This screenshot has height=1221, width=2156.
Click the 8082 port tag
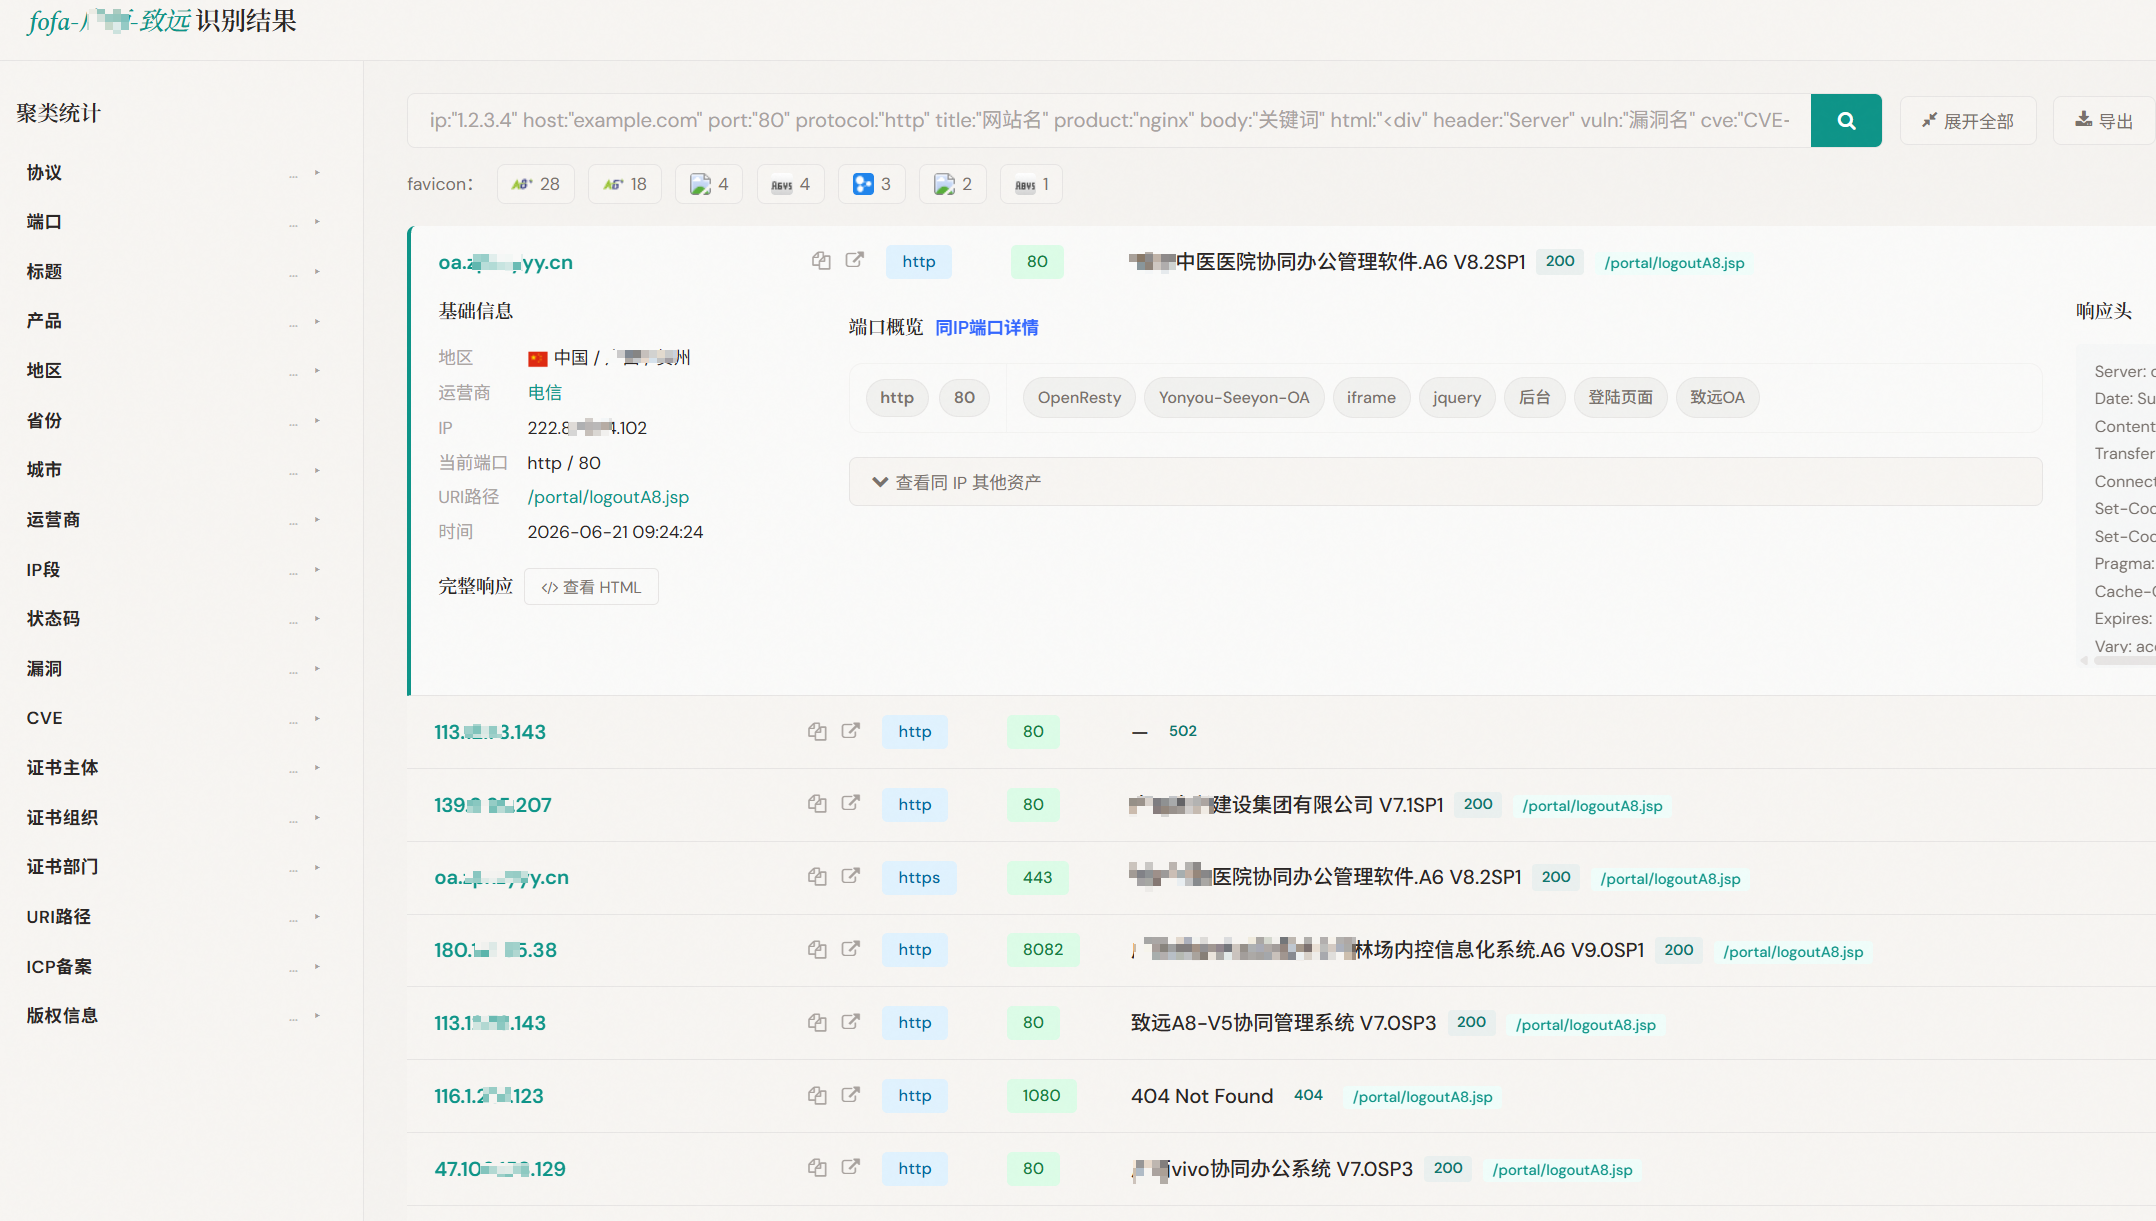point(1043,950)
